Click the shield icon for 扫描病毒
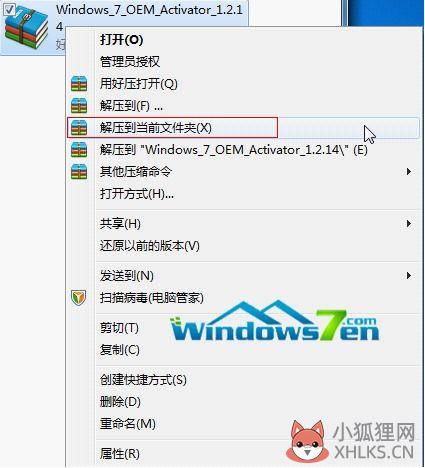 coord(79,297)
